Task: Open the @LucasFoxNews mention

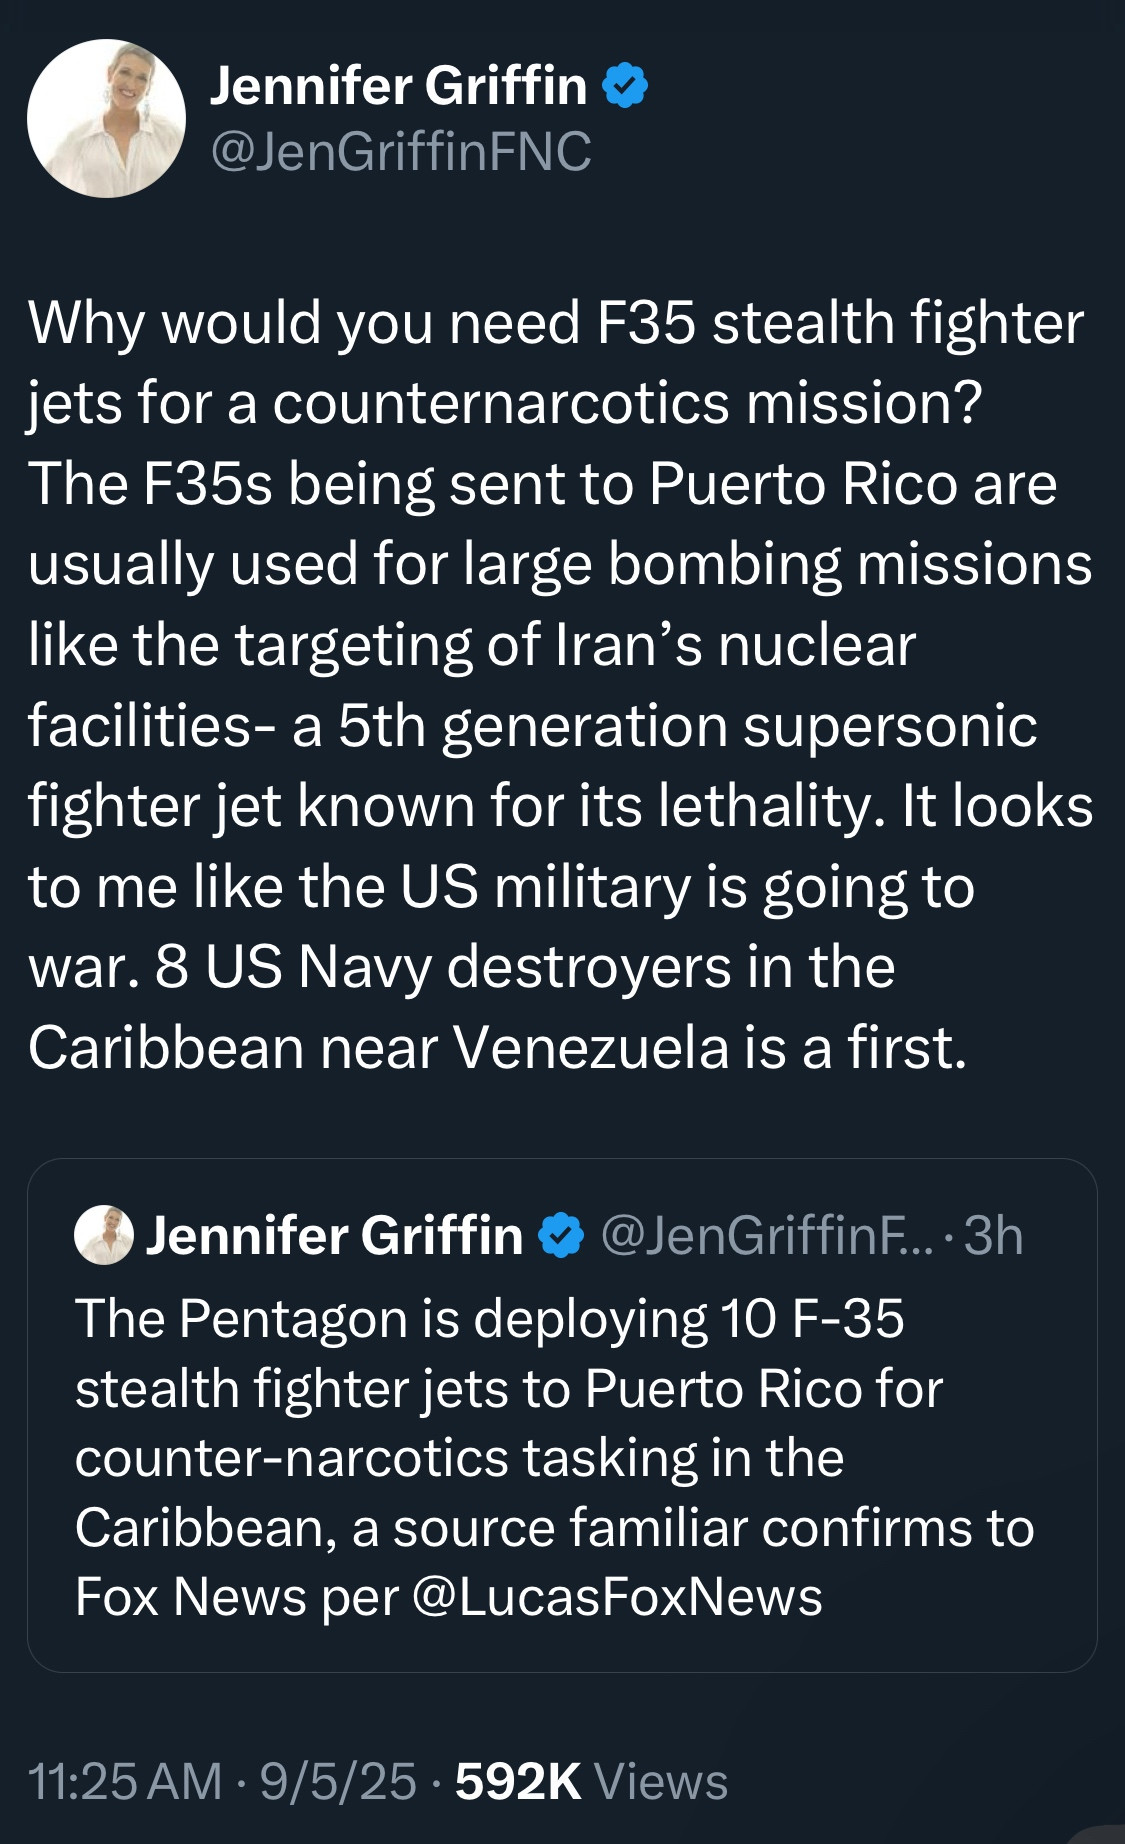Action: click(616, 1597)
